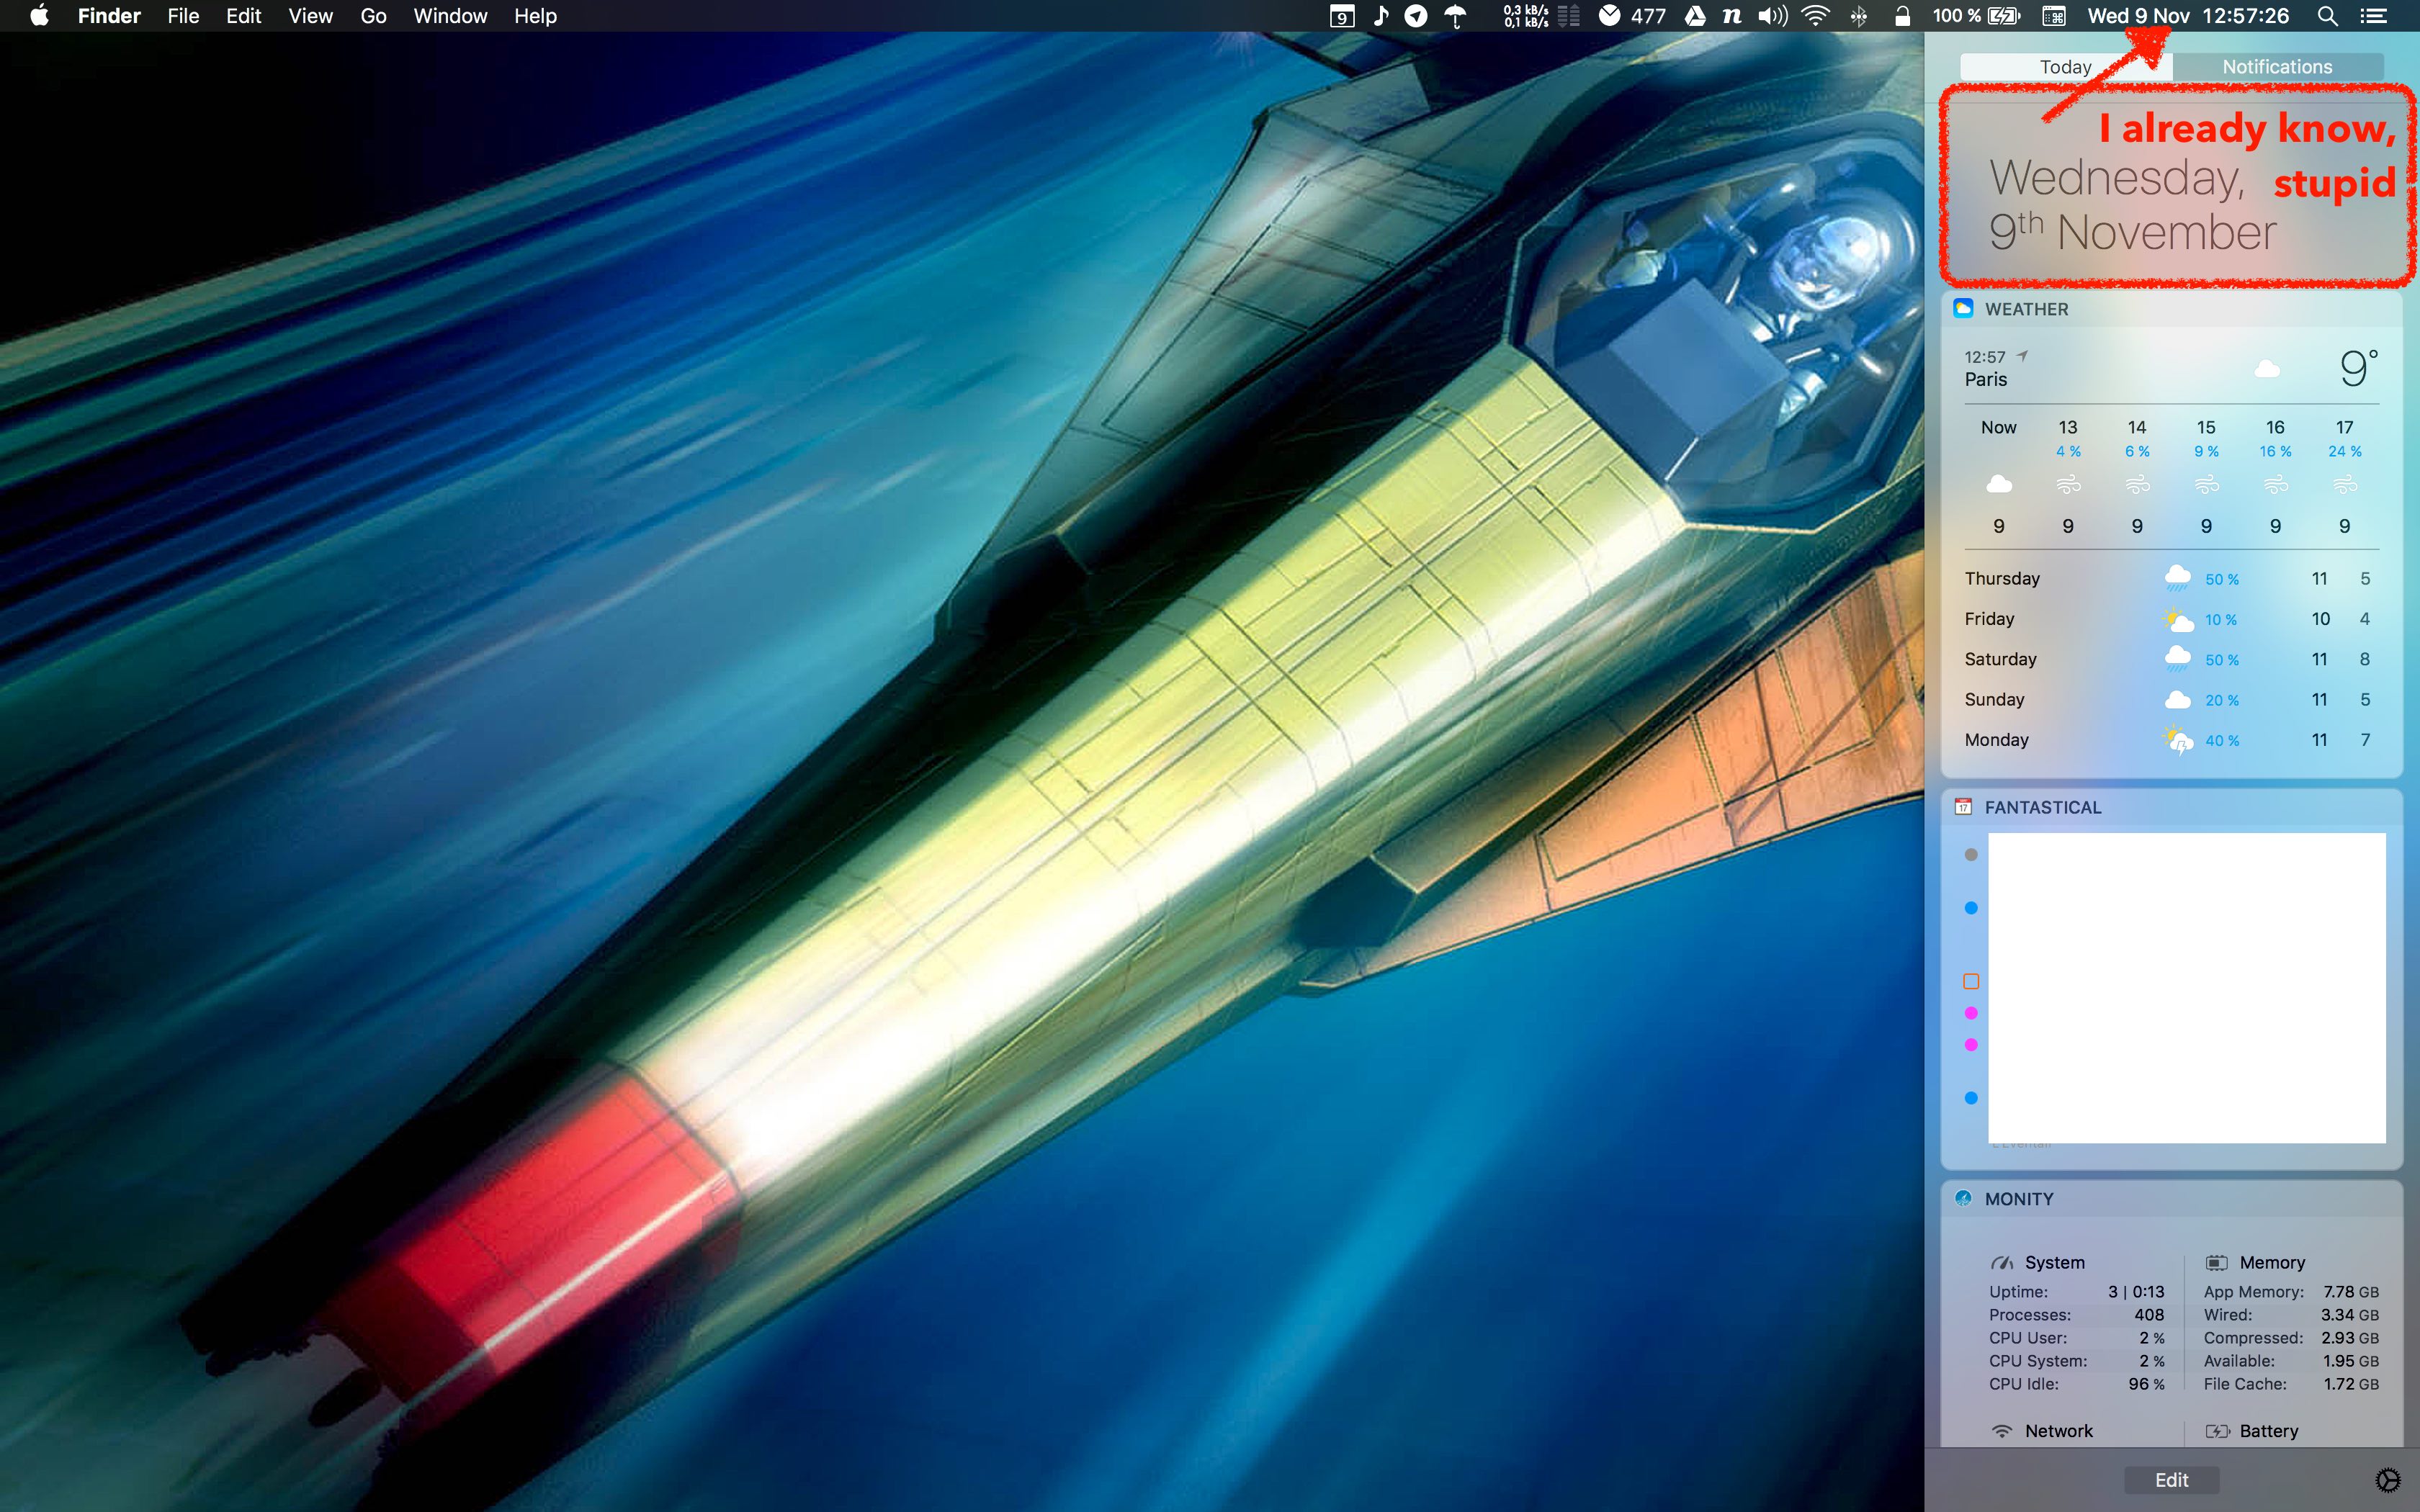Click the round arrow menu bar icon

pos(1416,16)
